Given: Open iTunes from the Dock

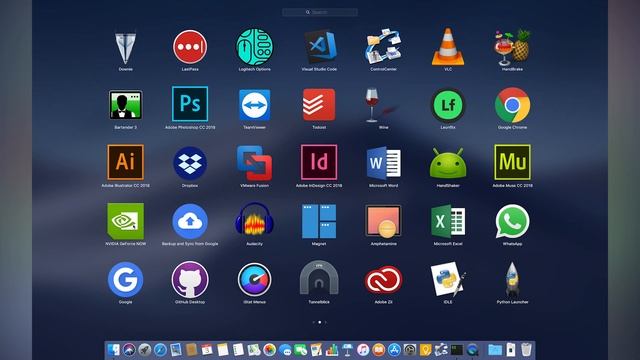Looking at the screenshot, I should [363, 350].
